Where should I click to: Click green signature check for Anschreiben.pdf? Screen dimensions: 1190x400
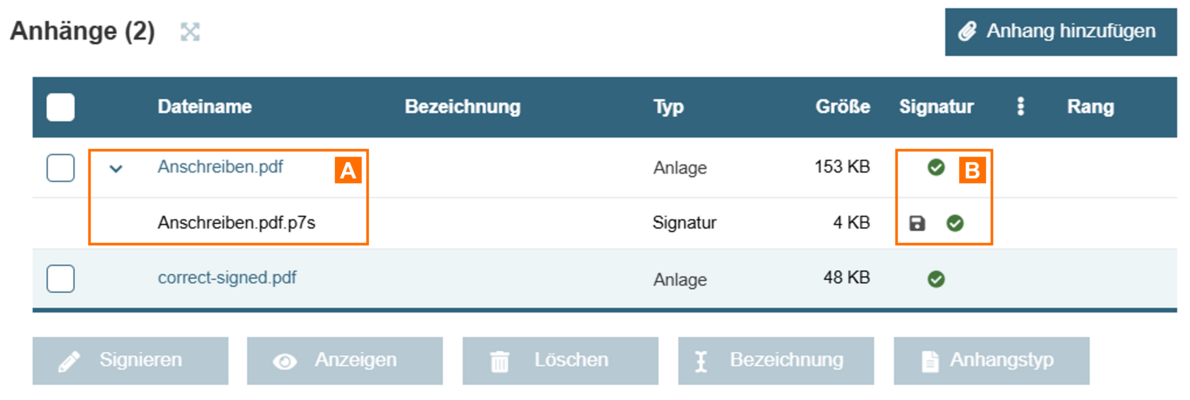pyautogui.click(x=936, y=168)
